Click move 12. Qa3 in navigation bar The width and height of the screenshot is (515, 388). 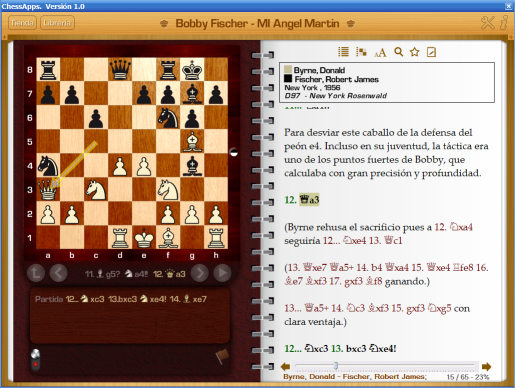point(169,274)
